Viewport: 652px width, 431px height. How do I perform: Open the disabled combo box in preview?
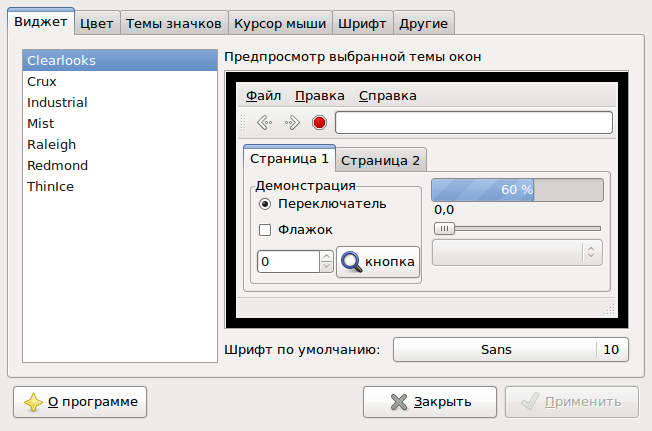pos(516,252)
